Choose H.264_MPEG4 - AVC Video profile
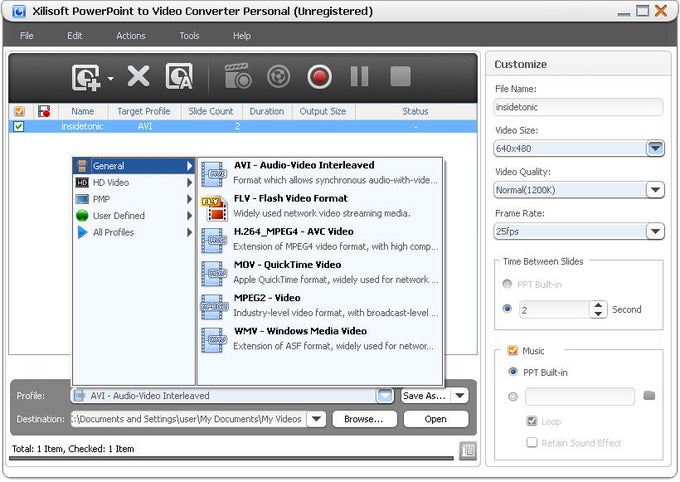 point(320,239)
